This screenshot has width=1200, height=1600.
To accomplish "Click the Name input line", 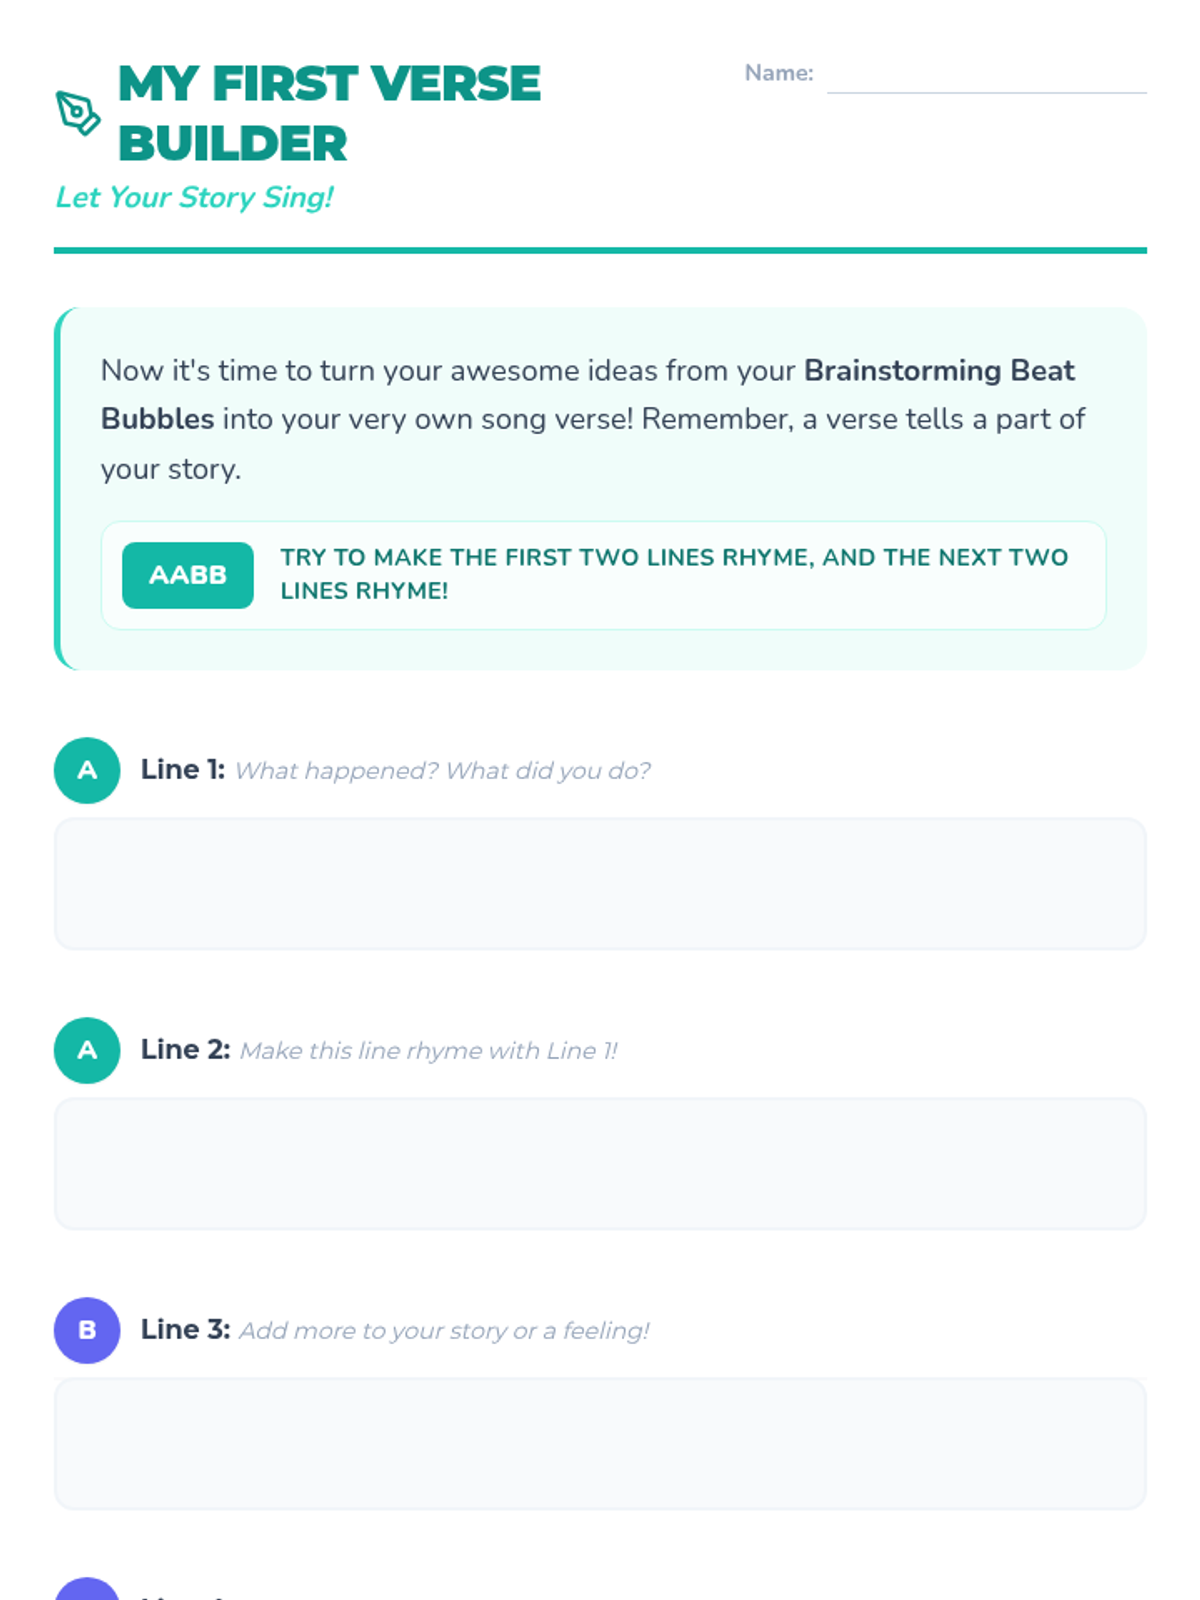I will pyautogui.click(x=986, y=75).
